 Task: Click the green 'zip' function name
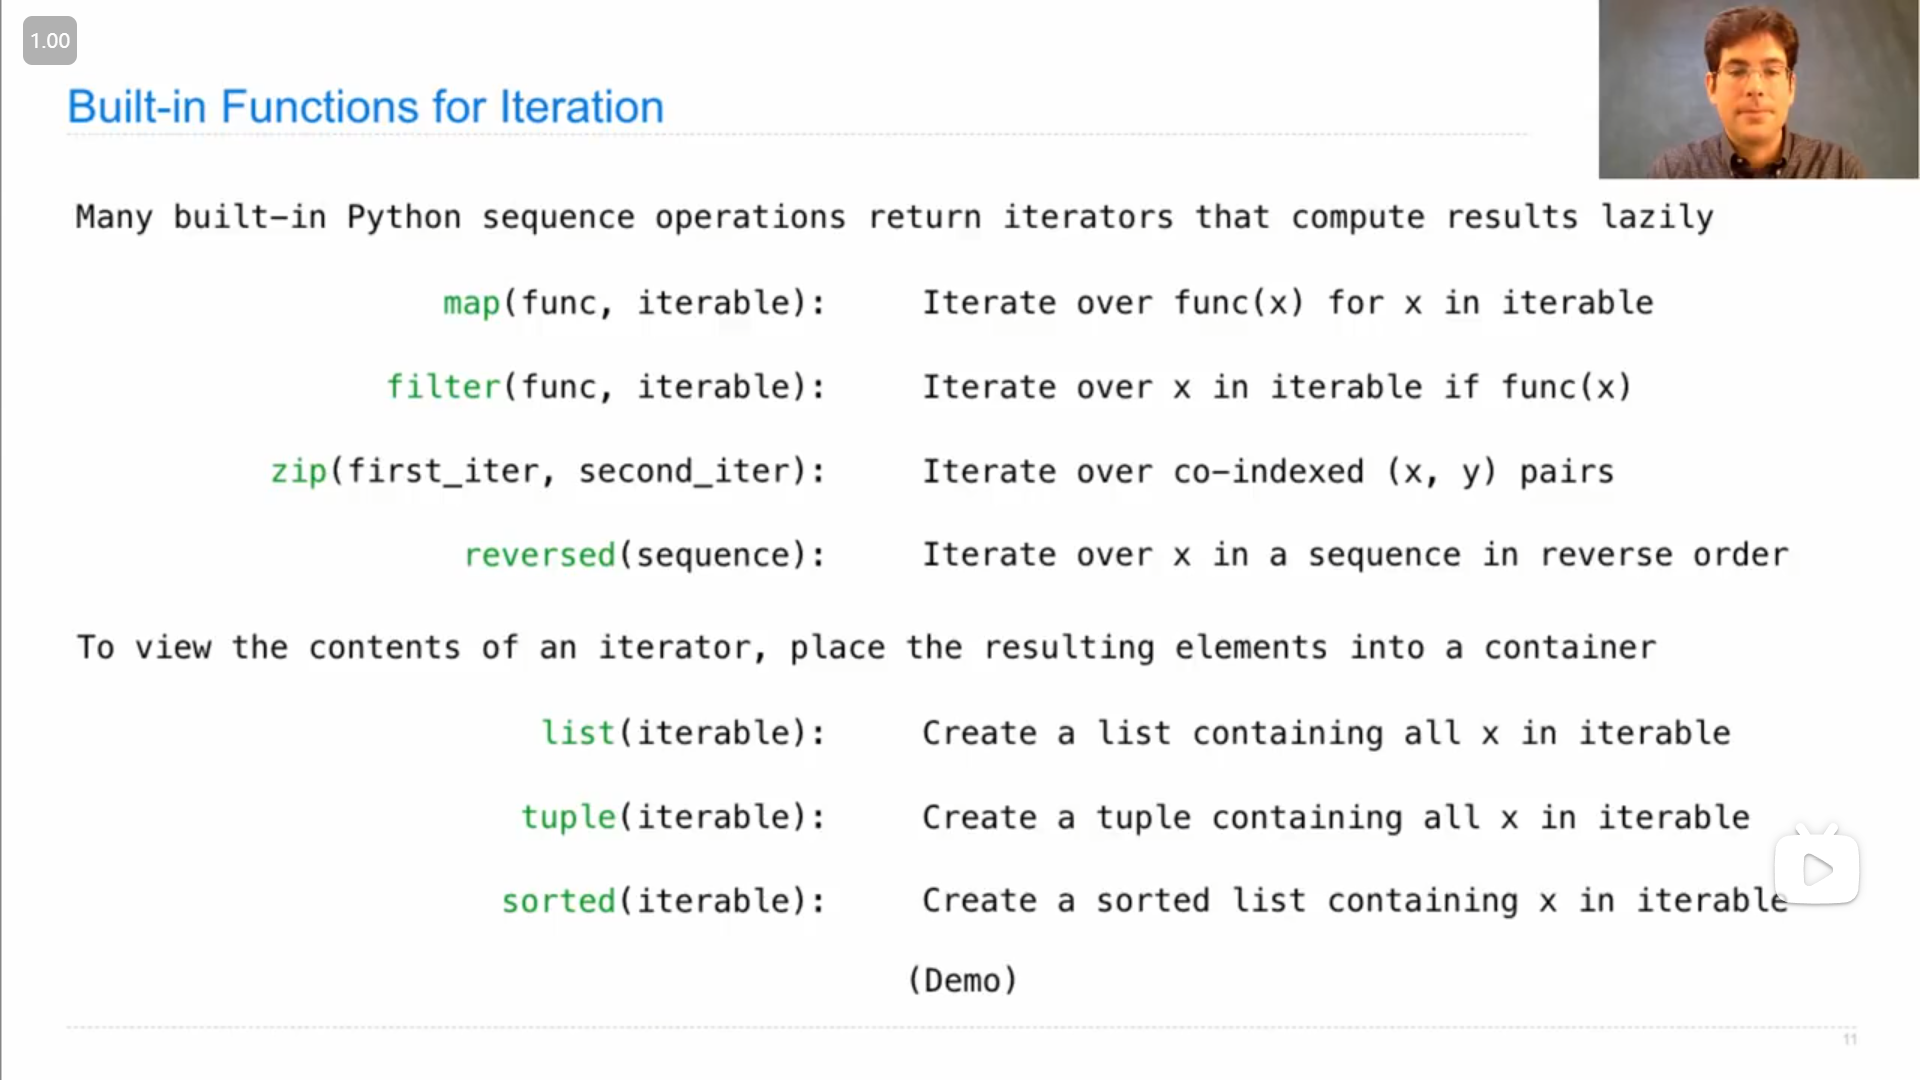pyautogui.click(x=299, y=470)
